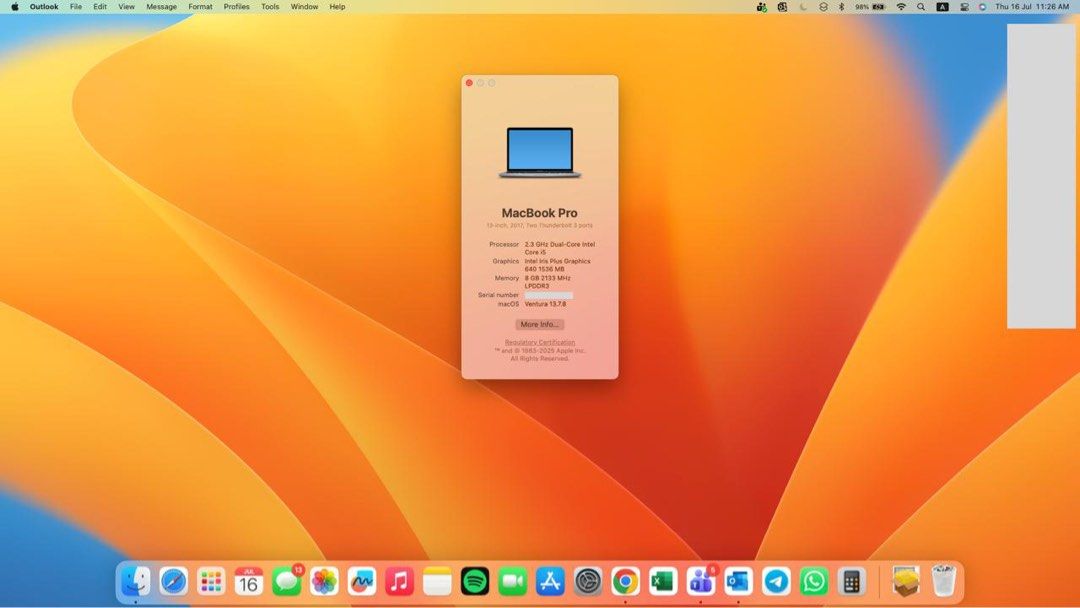Viewport: 1080px width, 608px height.
Task: Open System Settings gear icon
Action: [x=588, y=582]
